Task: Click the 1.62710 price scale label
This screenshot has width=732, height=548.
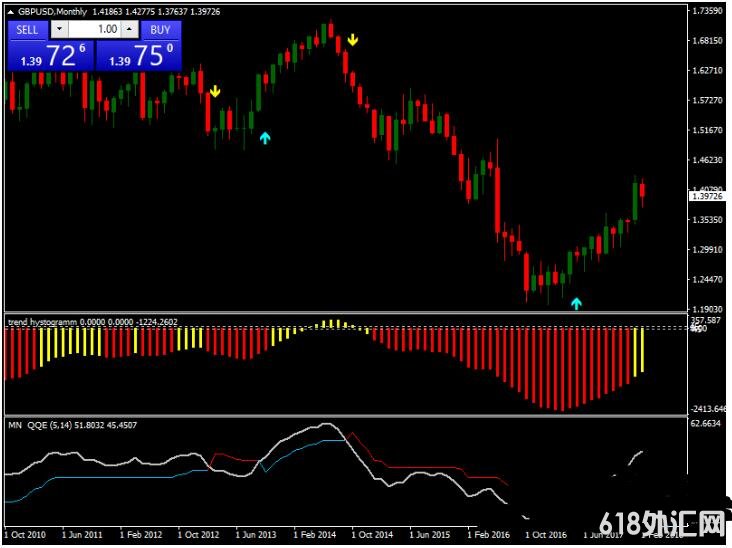Action: (707, 70)
